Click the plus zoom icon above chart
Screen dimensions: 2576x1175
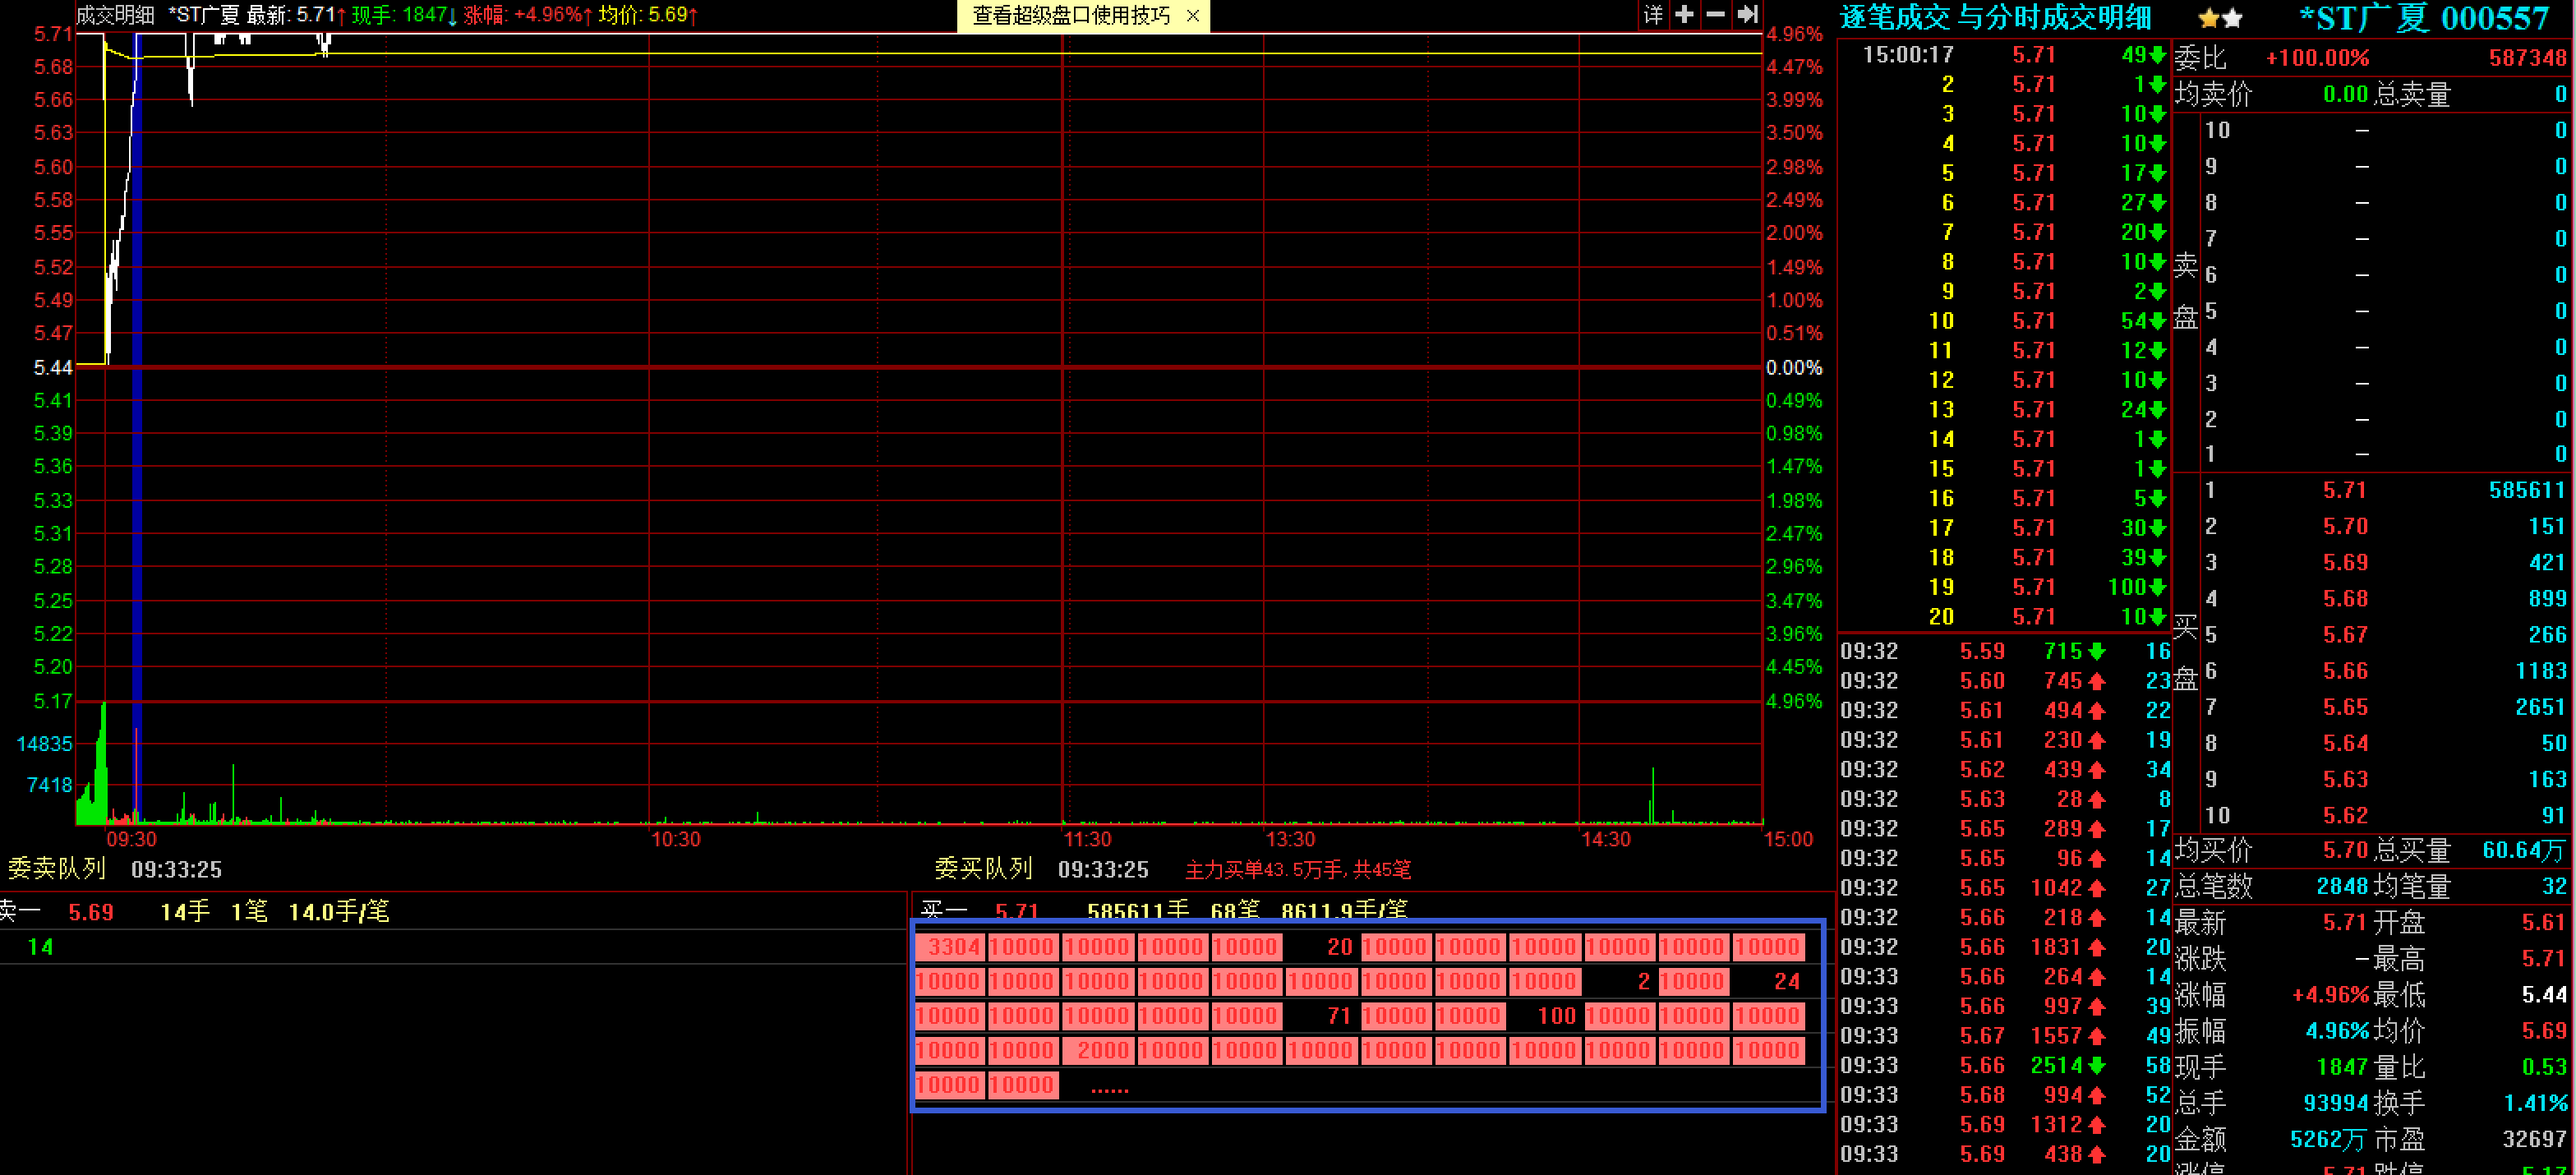point(1684,15)
